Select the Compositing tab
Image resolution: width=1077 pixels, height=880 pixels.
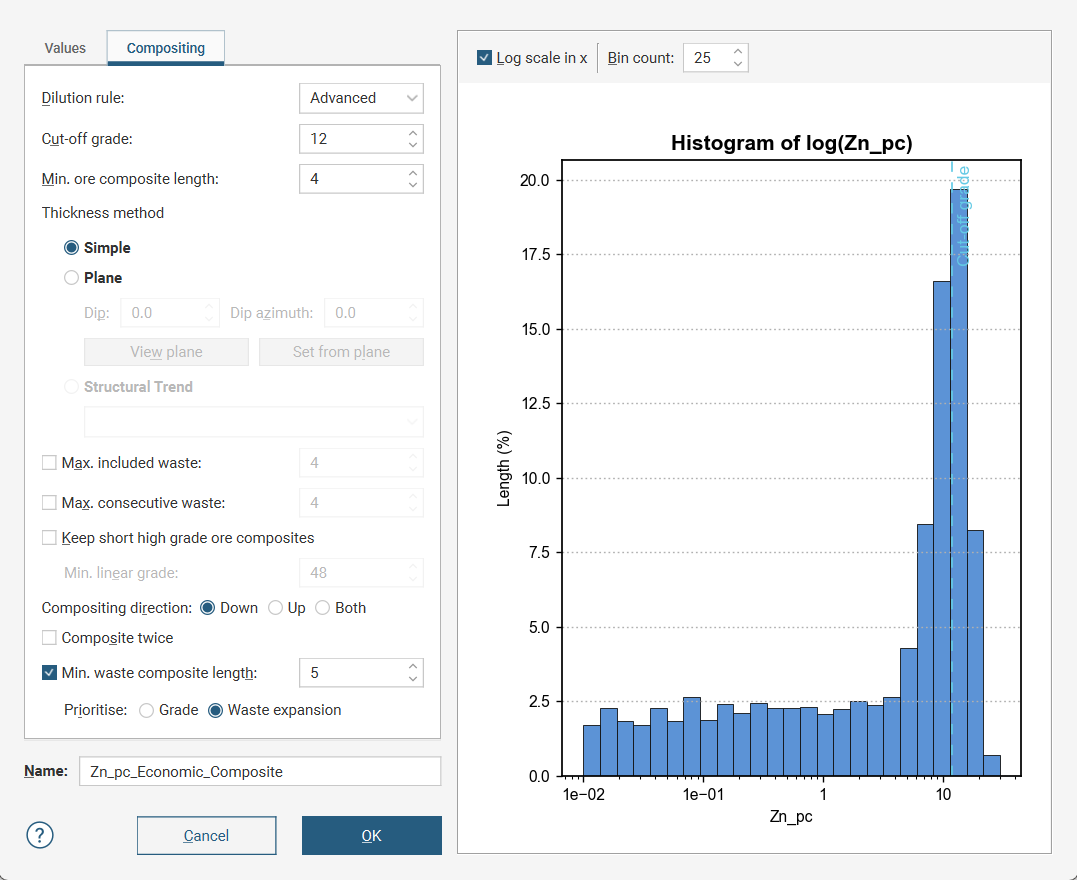[x=166, y=48]
